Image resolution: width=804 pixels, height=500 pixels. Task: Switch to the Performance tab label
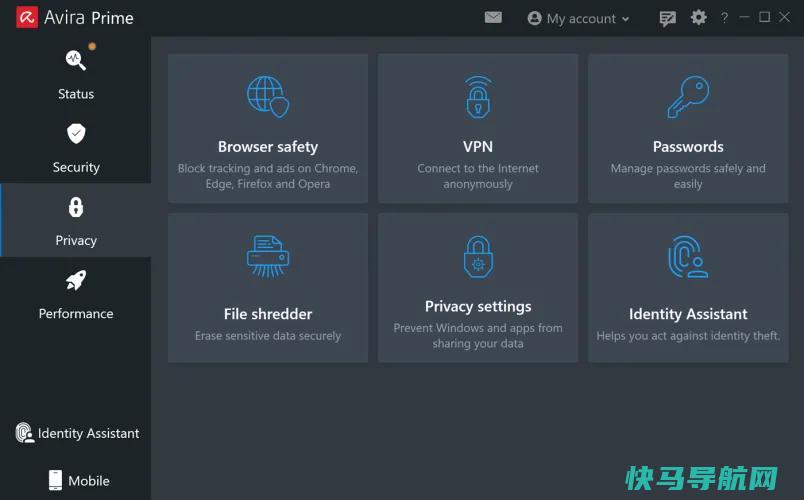[76, 313]
